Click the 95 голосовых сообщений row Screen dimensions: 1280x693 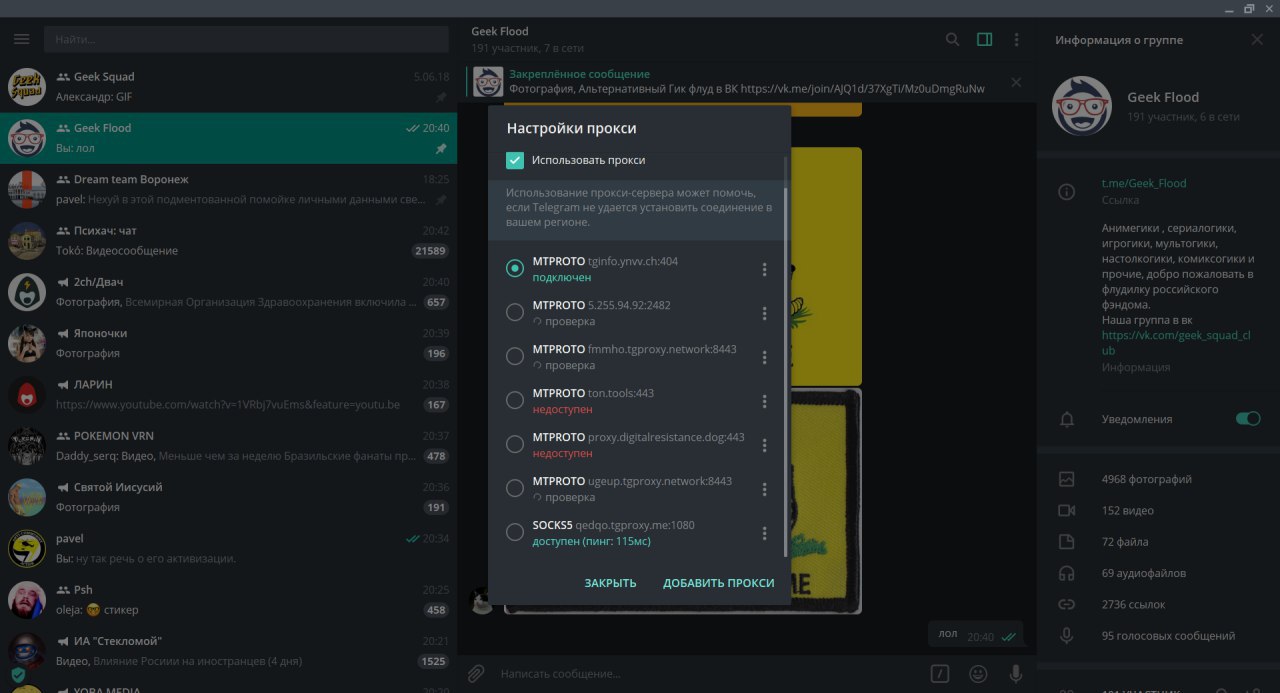click(x=1158, y=635)
